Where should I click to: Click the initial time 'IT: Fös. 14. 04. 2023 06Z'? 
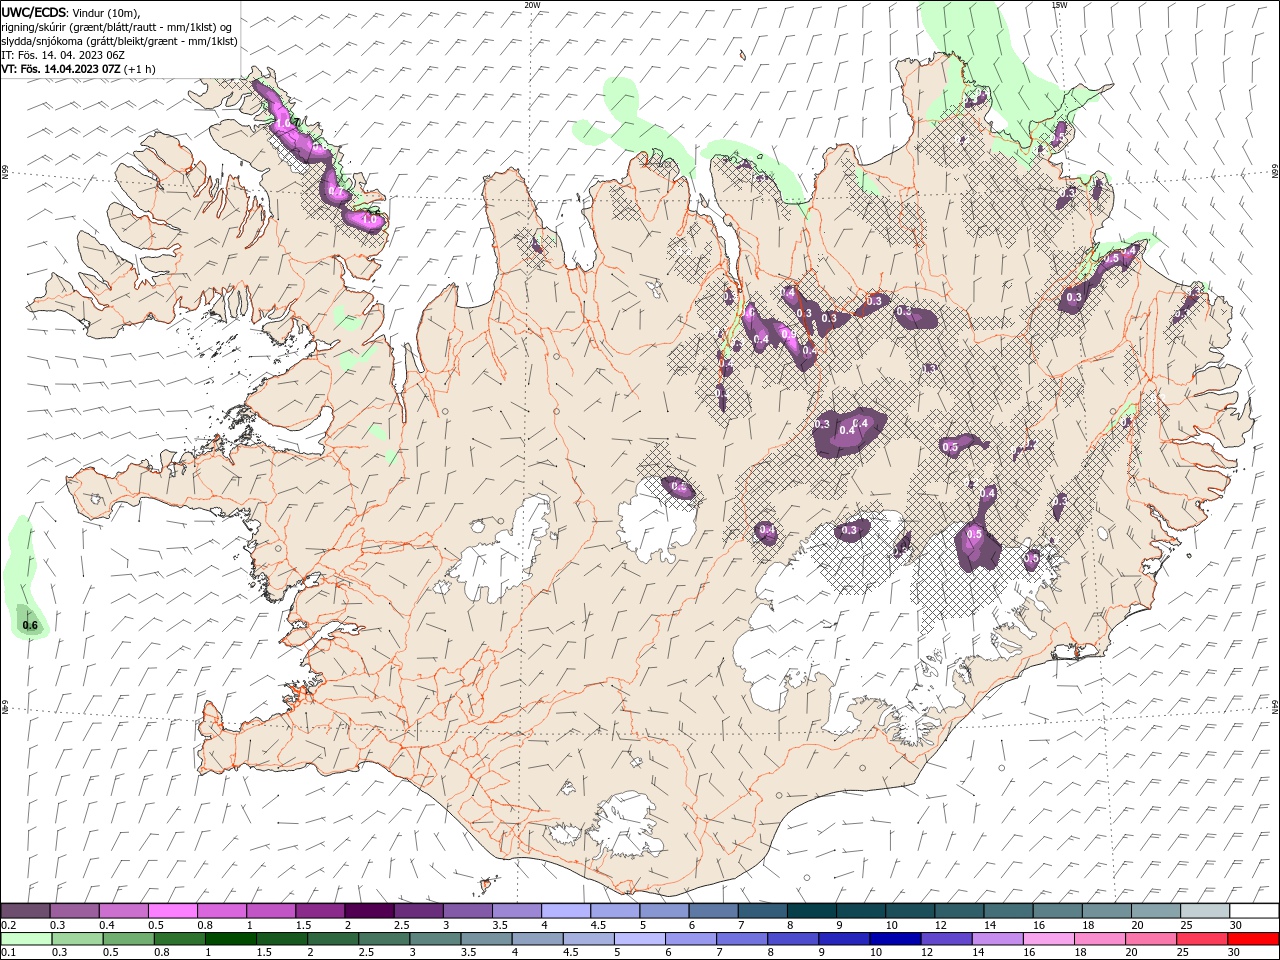click(63, 55)
